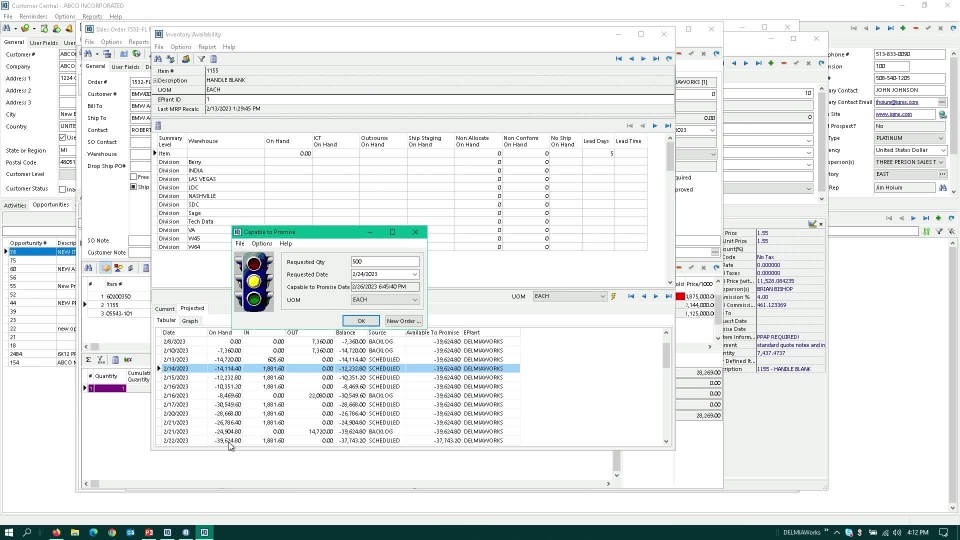This screenshot has width=960, height=540.
Task: Click the calculator icon in Inventory Availability toolbar
Action: (214, 59)
